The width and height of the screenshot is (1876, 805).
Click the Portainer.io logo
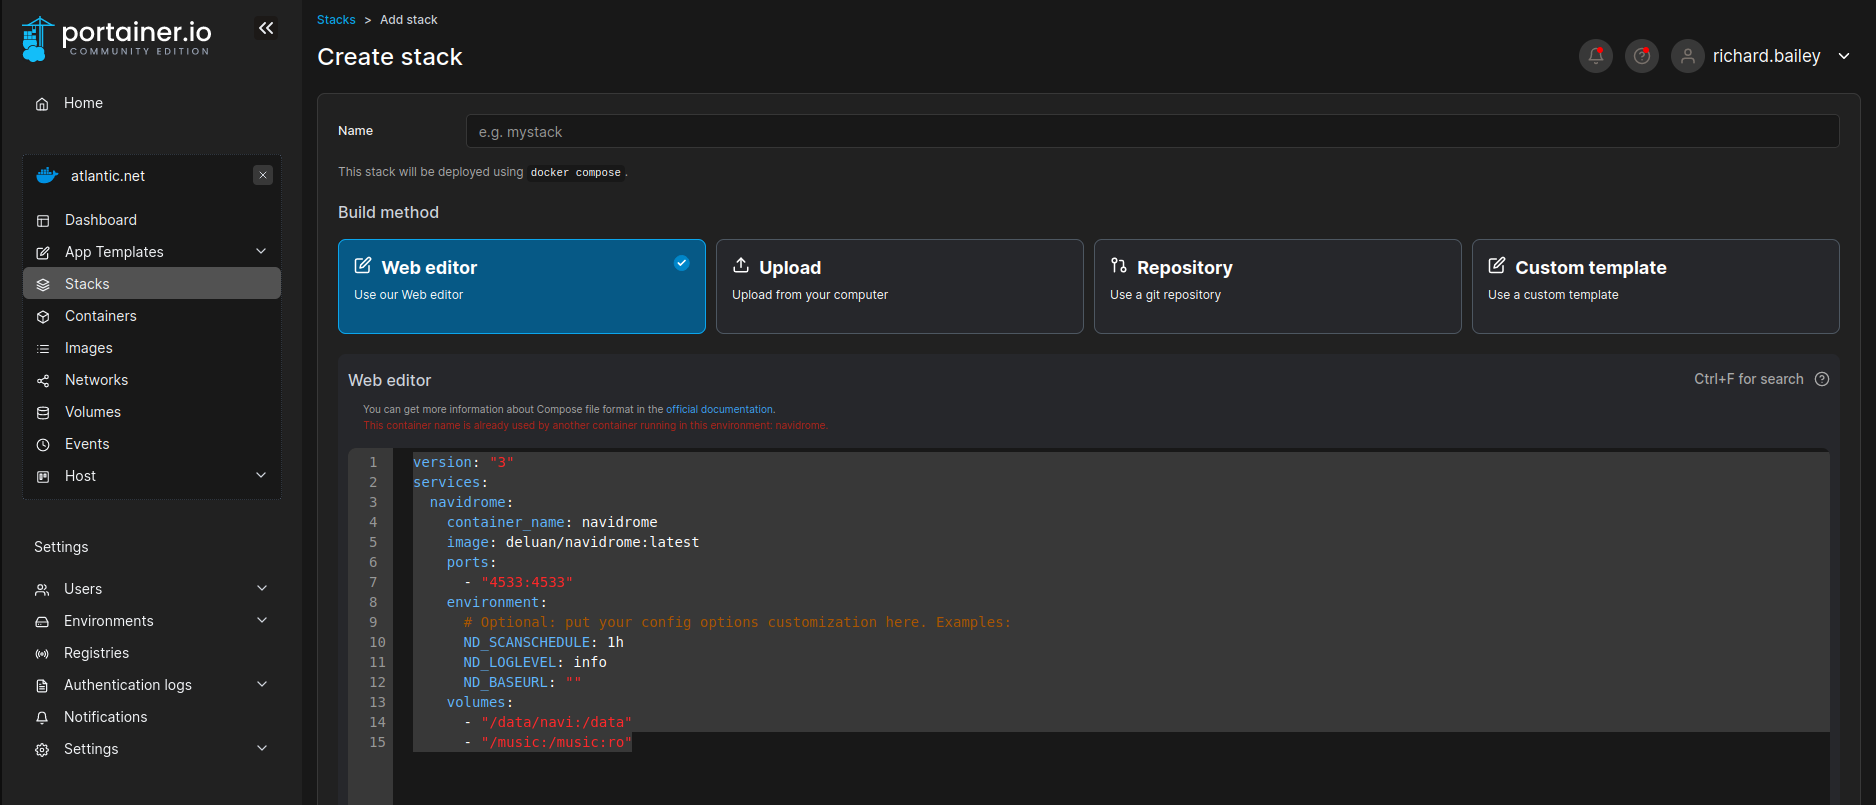point(116,38)
